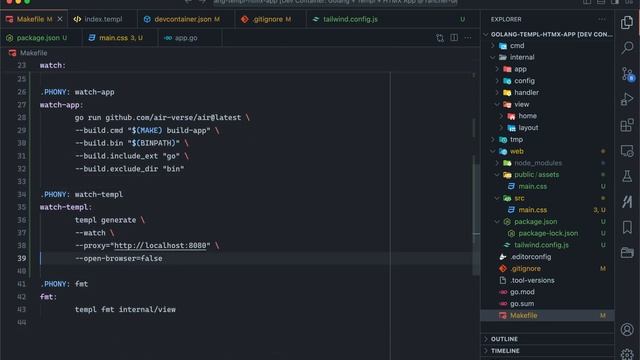Viewport: 640px width, 360px height.
Task: Expand the OUTLINE section
Action: [504, 339]
